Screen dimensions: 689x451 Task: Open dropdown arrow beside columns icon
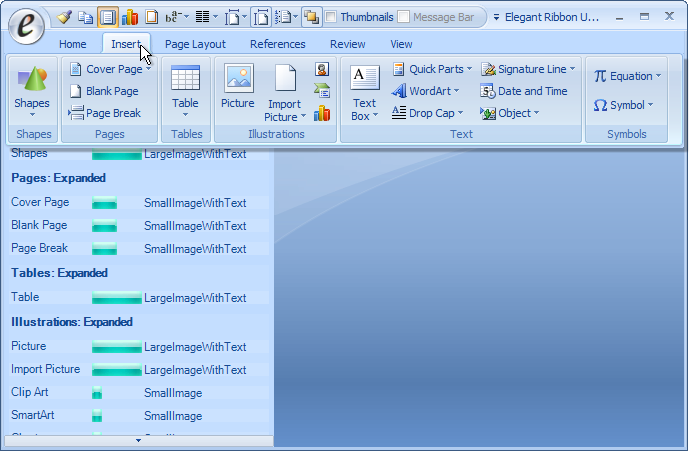coord(215,17)
